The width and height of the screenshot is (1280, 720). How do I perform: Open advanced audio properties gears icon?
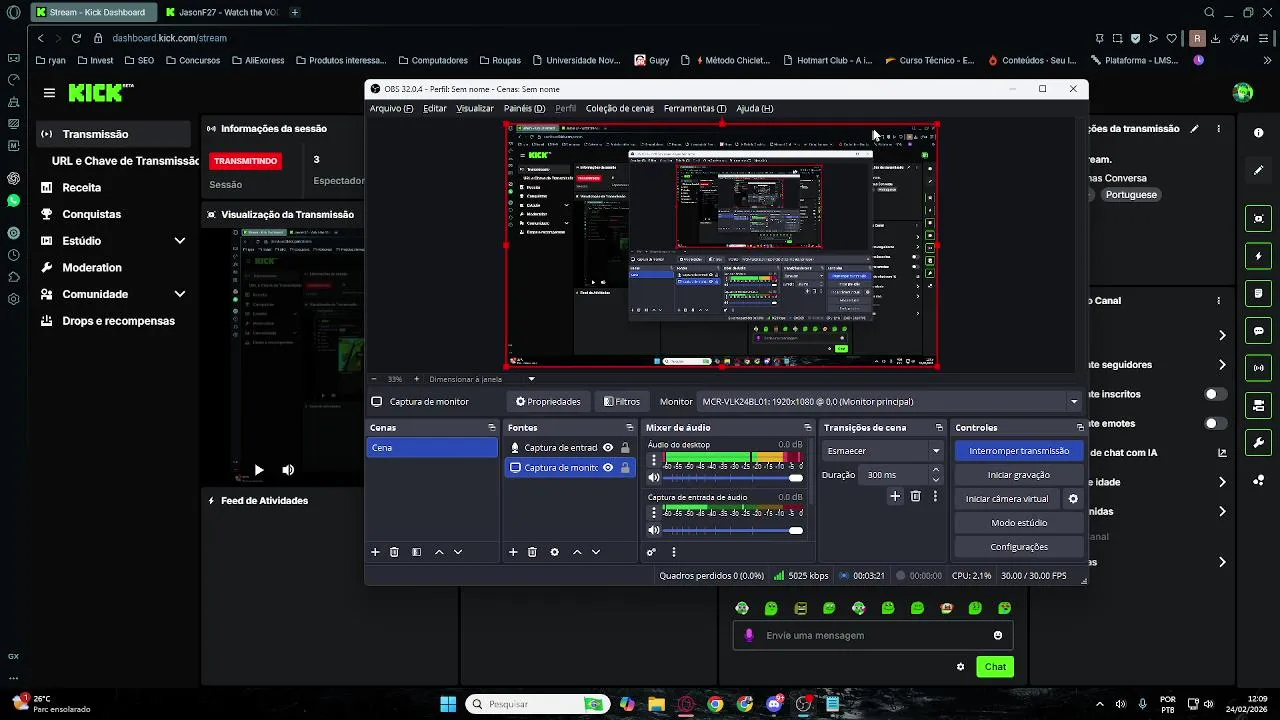[651, 552]
